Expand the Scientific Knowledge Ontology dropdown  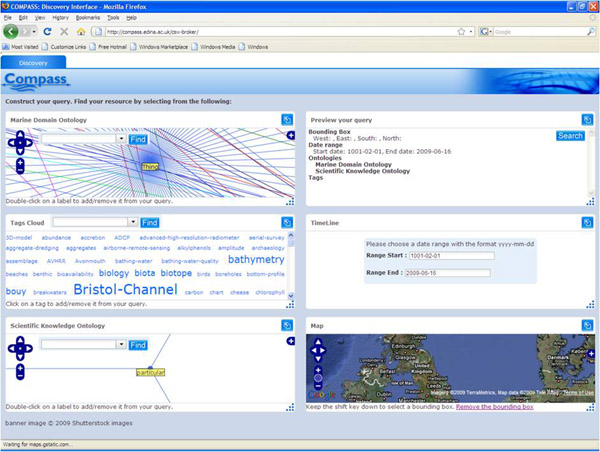pos(121,344)
